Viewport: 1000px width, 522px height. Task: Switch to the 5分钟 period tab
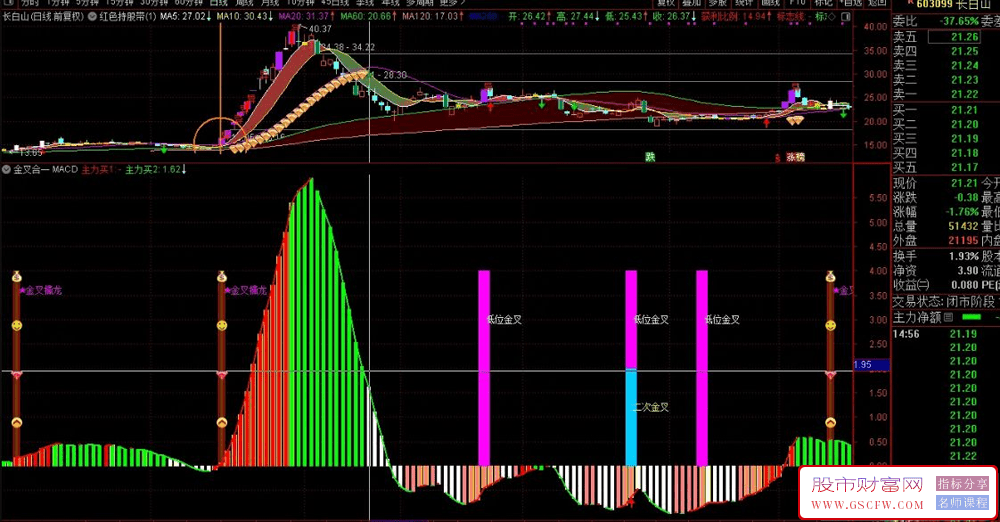(x=87, y=3)
